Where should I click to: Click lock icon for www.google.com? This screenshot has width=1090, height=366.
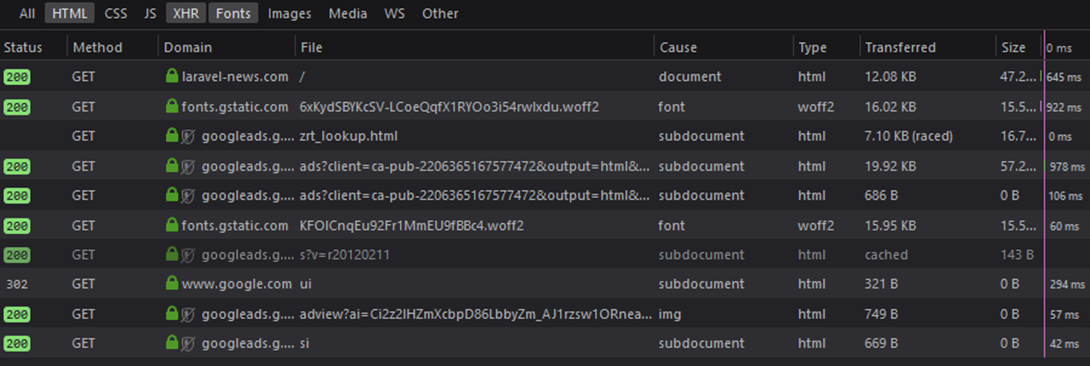[x=172, y=283]
